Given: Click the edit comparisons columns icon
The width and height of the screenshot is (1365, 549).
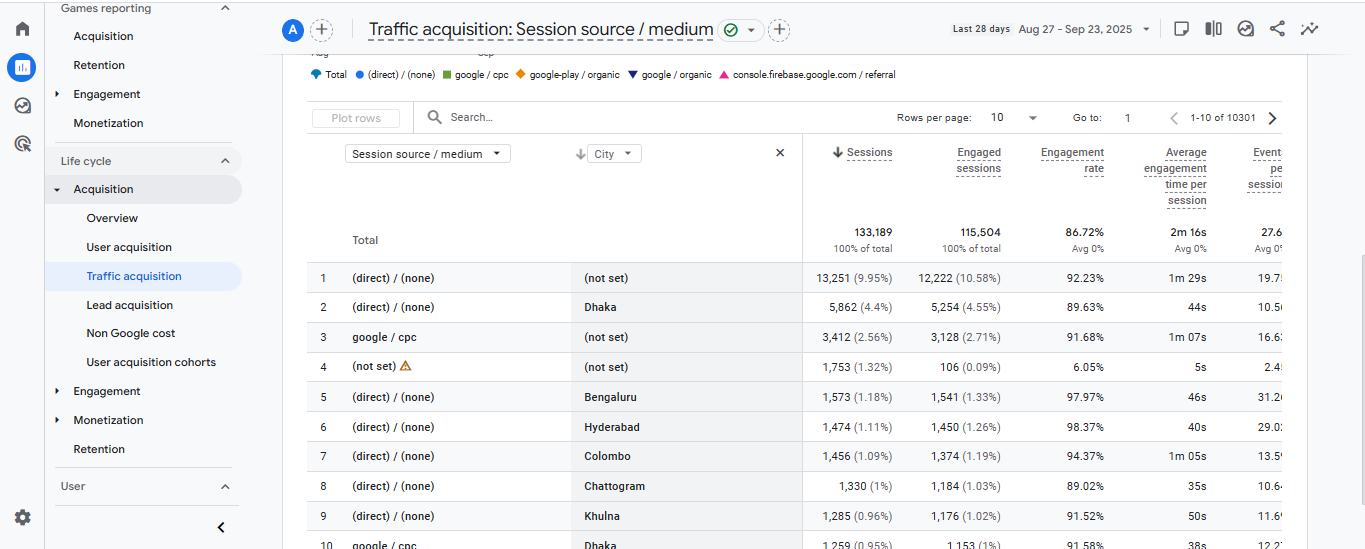Looking at the screenshot, I should point(1213,29).
